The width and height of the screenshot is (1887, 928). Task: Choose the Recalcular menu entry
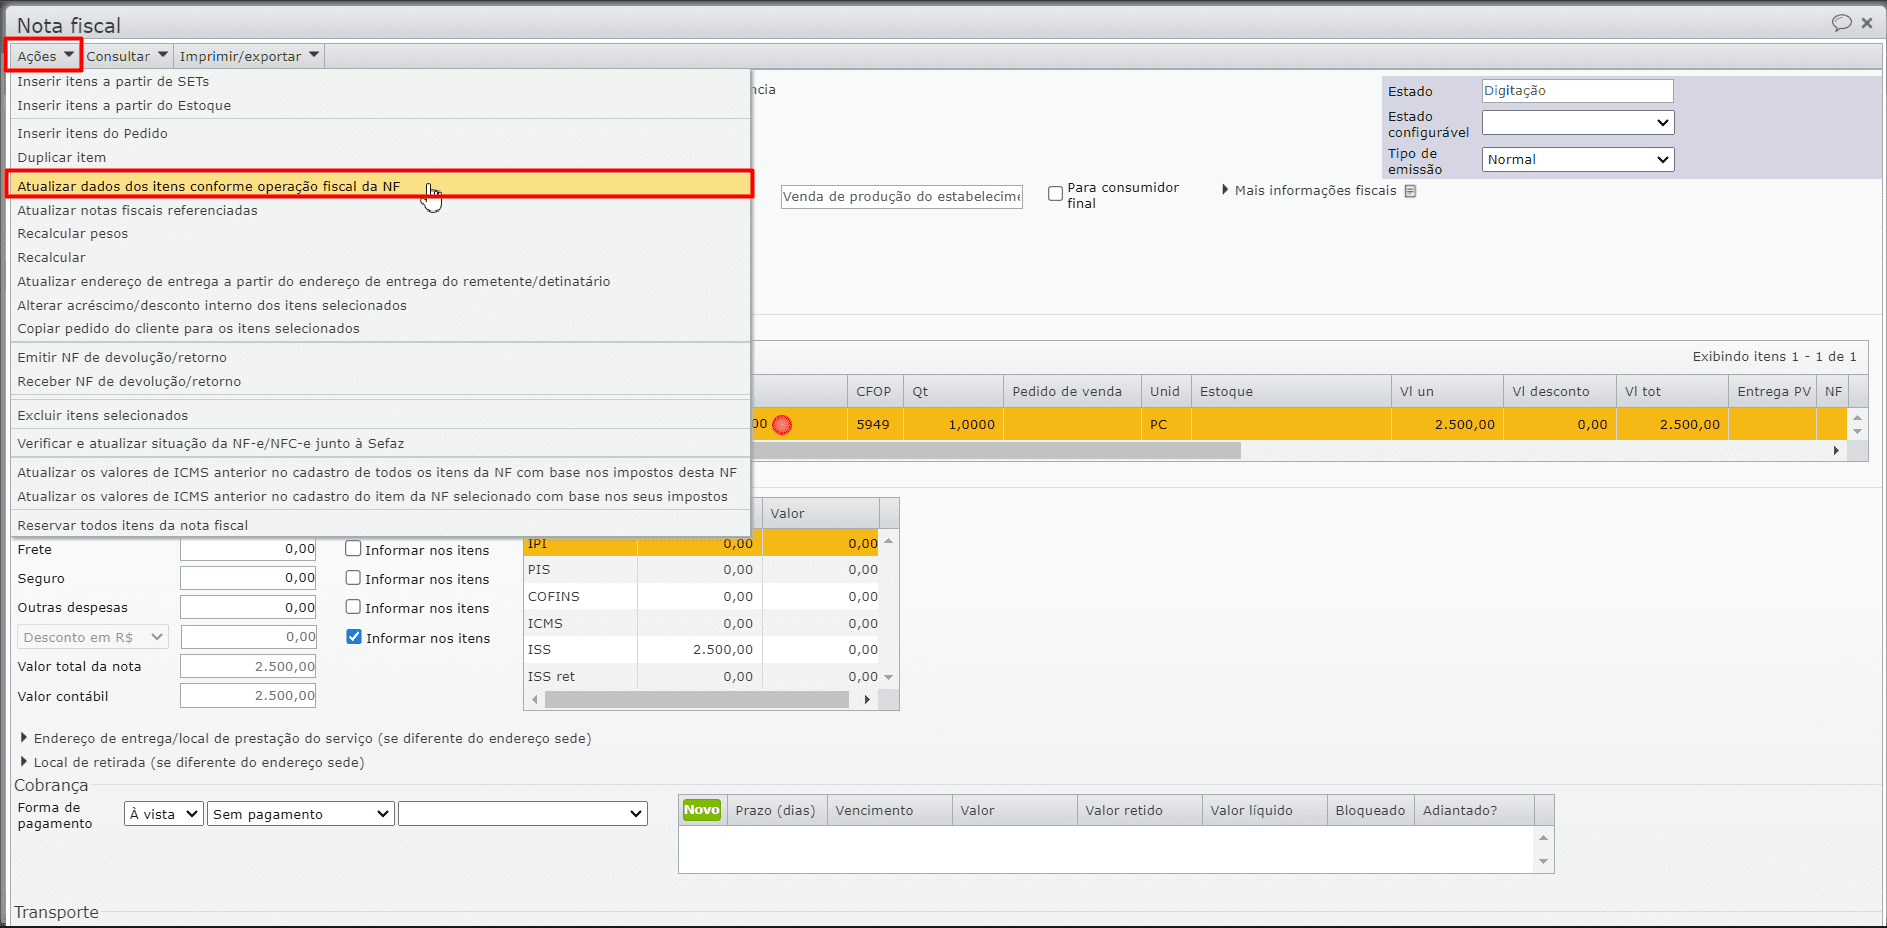point(380,258)
